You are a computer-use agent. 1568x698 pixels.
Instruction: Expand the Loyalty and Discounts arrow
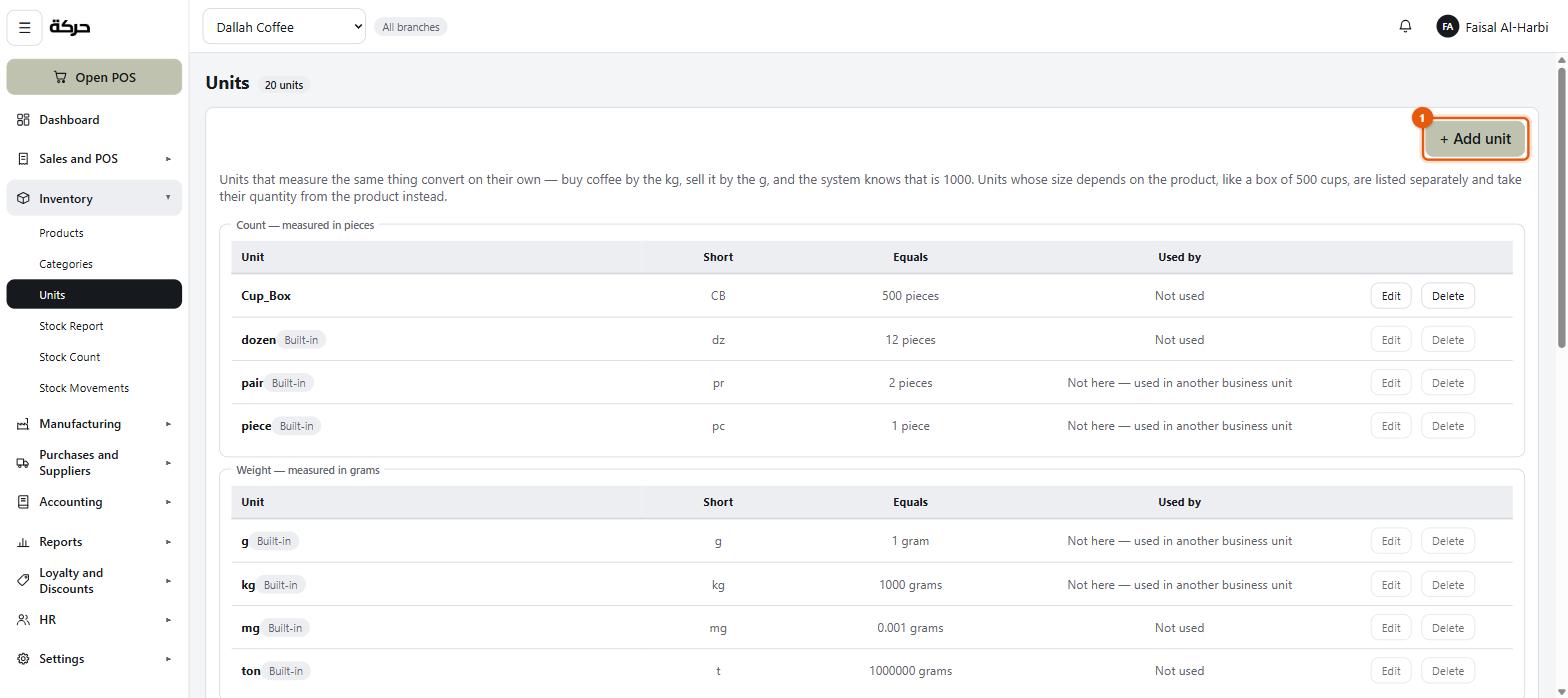[x=168, y=581]
